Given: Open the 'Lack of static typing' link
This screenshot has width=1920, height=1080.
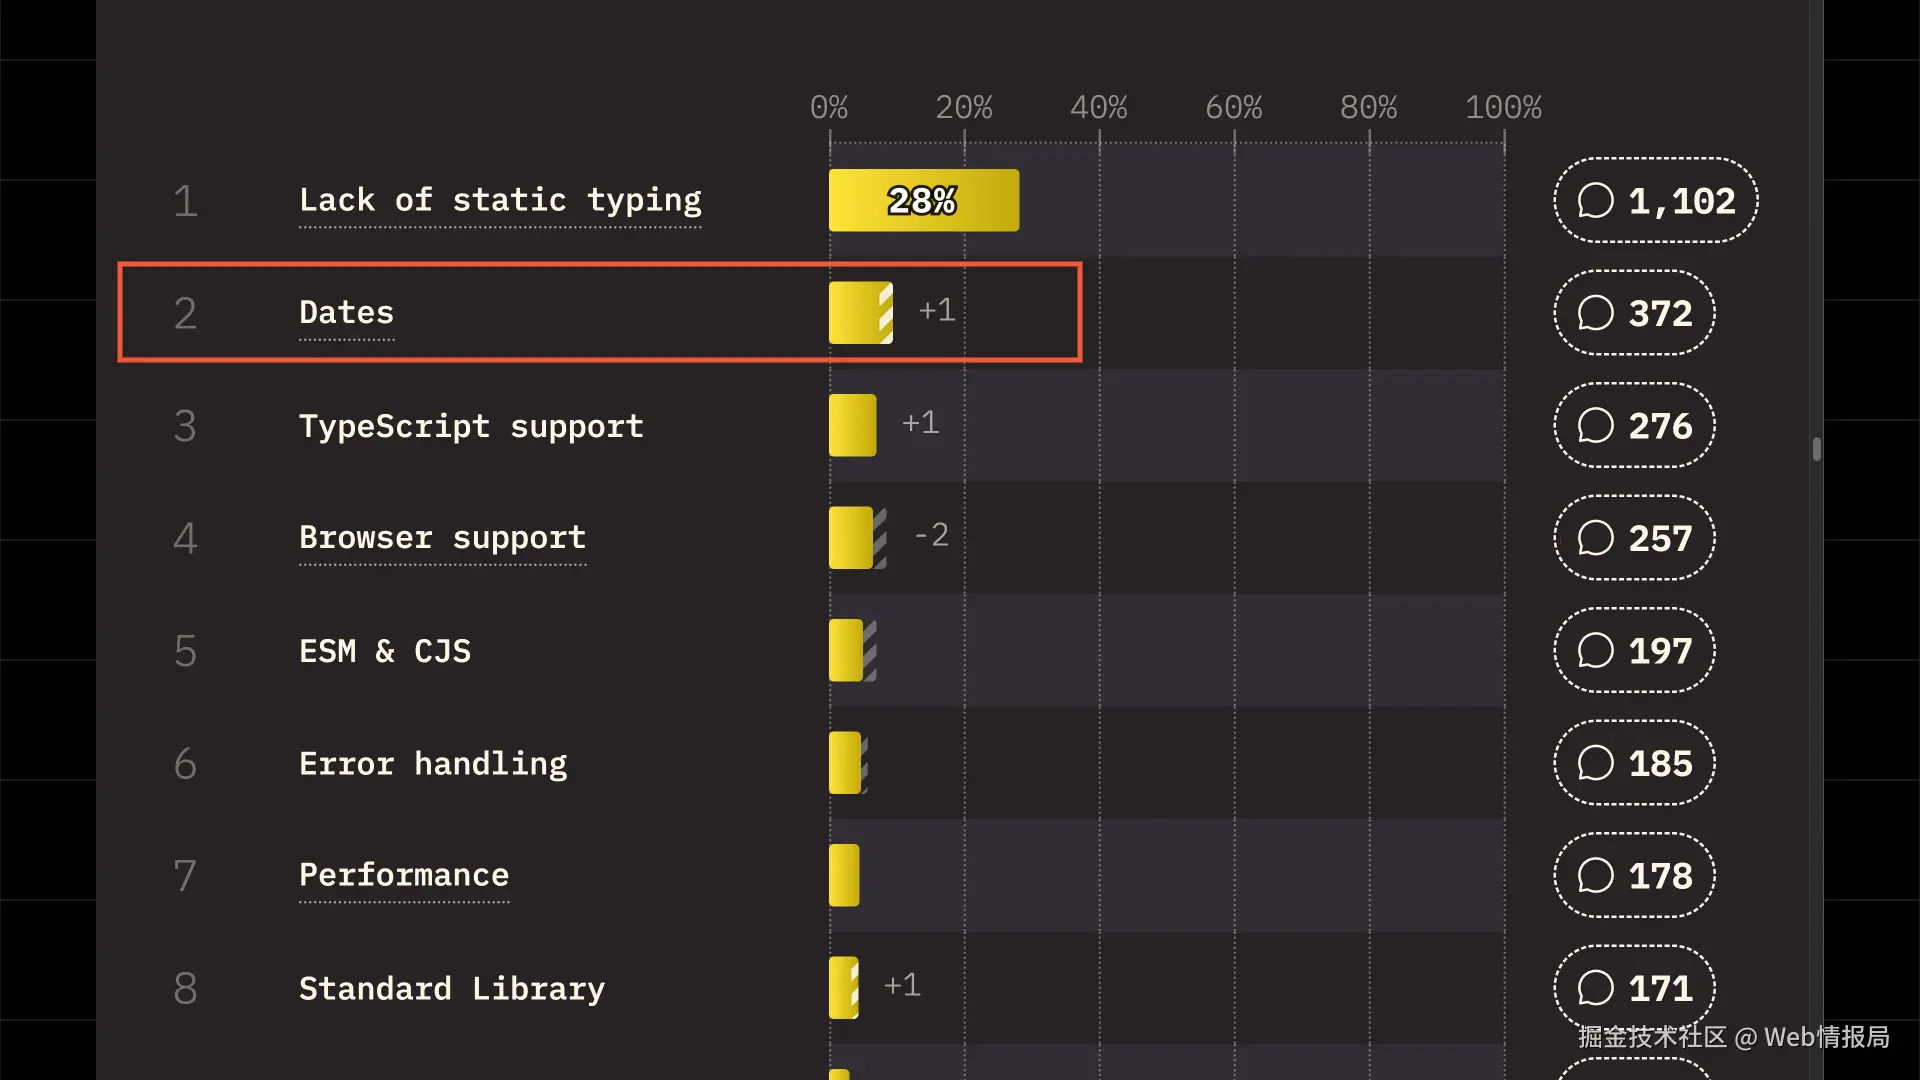Looking at the screenshot, I should 500,200.
